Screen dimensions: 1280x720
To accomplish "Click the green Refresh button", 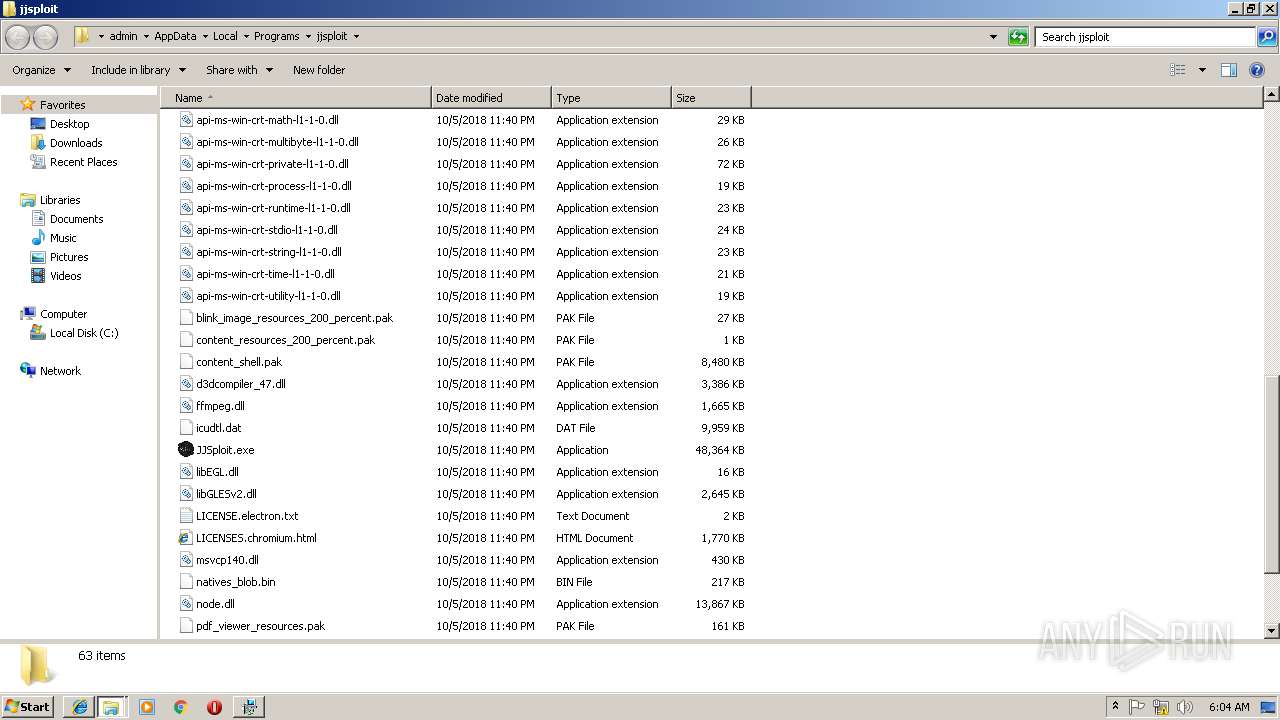I will [1018, 37].
